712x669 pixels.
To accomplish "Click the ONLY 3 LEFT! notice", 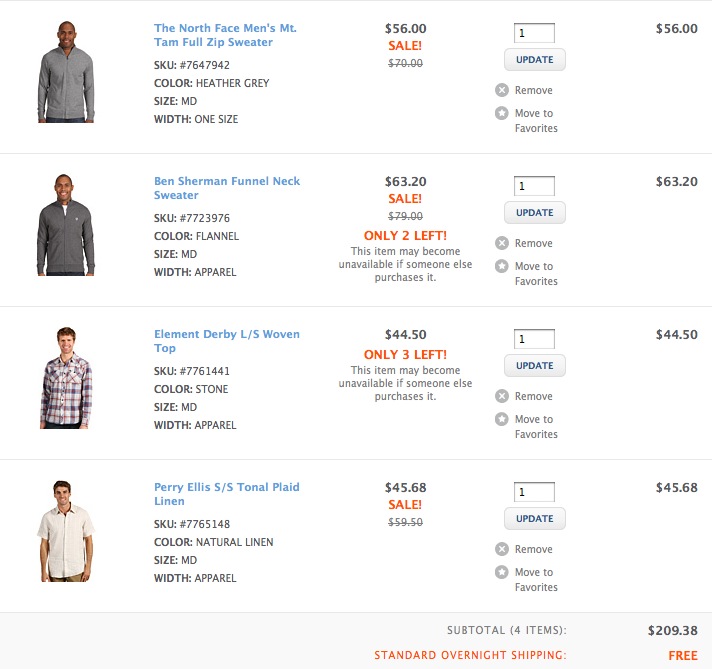I will (405, 354).
